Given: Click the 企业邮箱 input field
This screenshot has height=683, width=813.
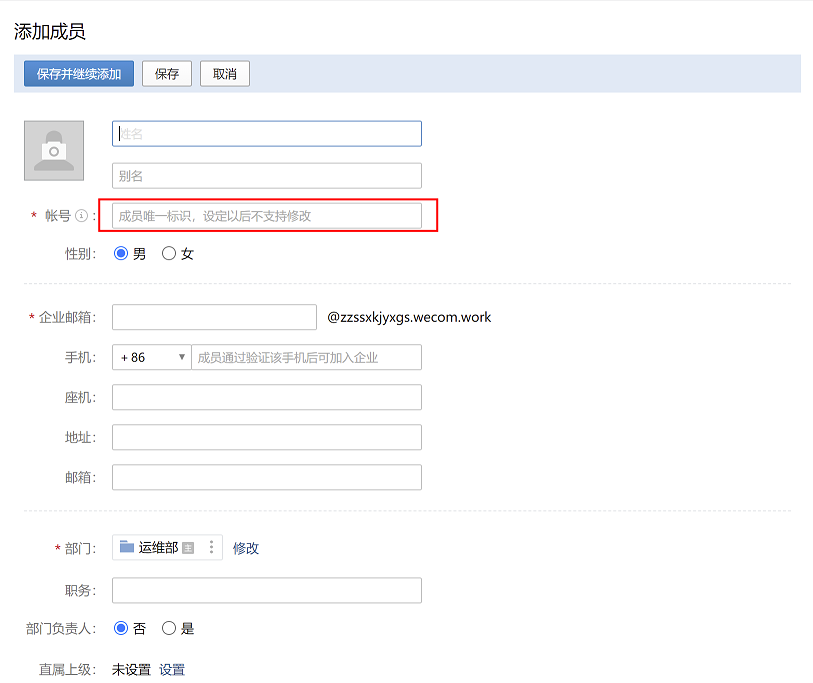Looking at the screenshot, I should coord(214,317).
